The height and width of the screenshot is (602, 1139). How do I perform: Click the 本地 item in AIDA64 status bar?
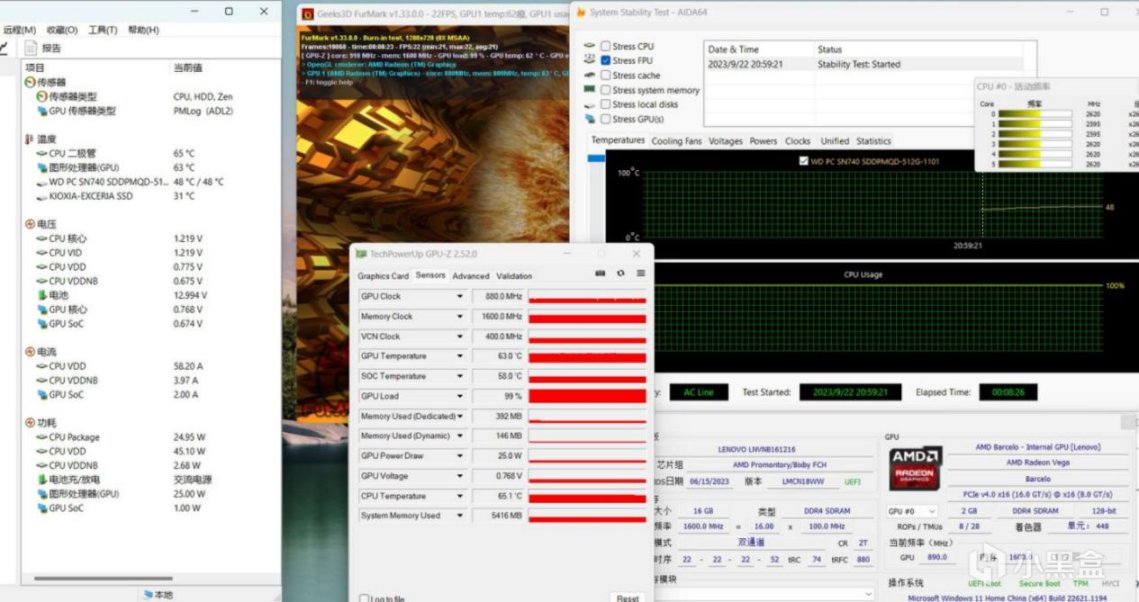coord(158,595)
